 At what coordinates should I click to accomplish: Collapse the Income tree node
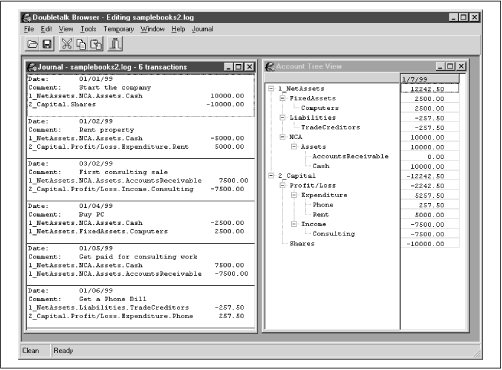(294, 224)
